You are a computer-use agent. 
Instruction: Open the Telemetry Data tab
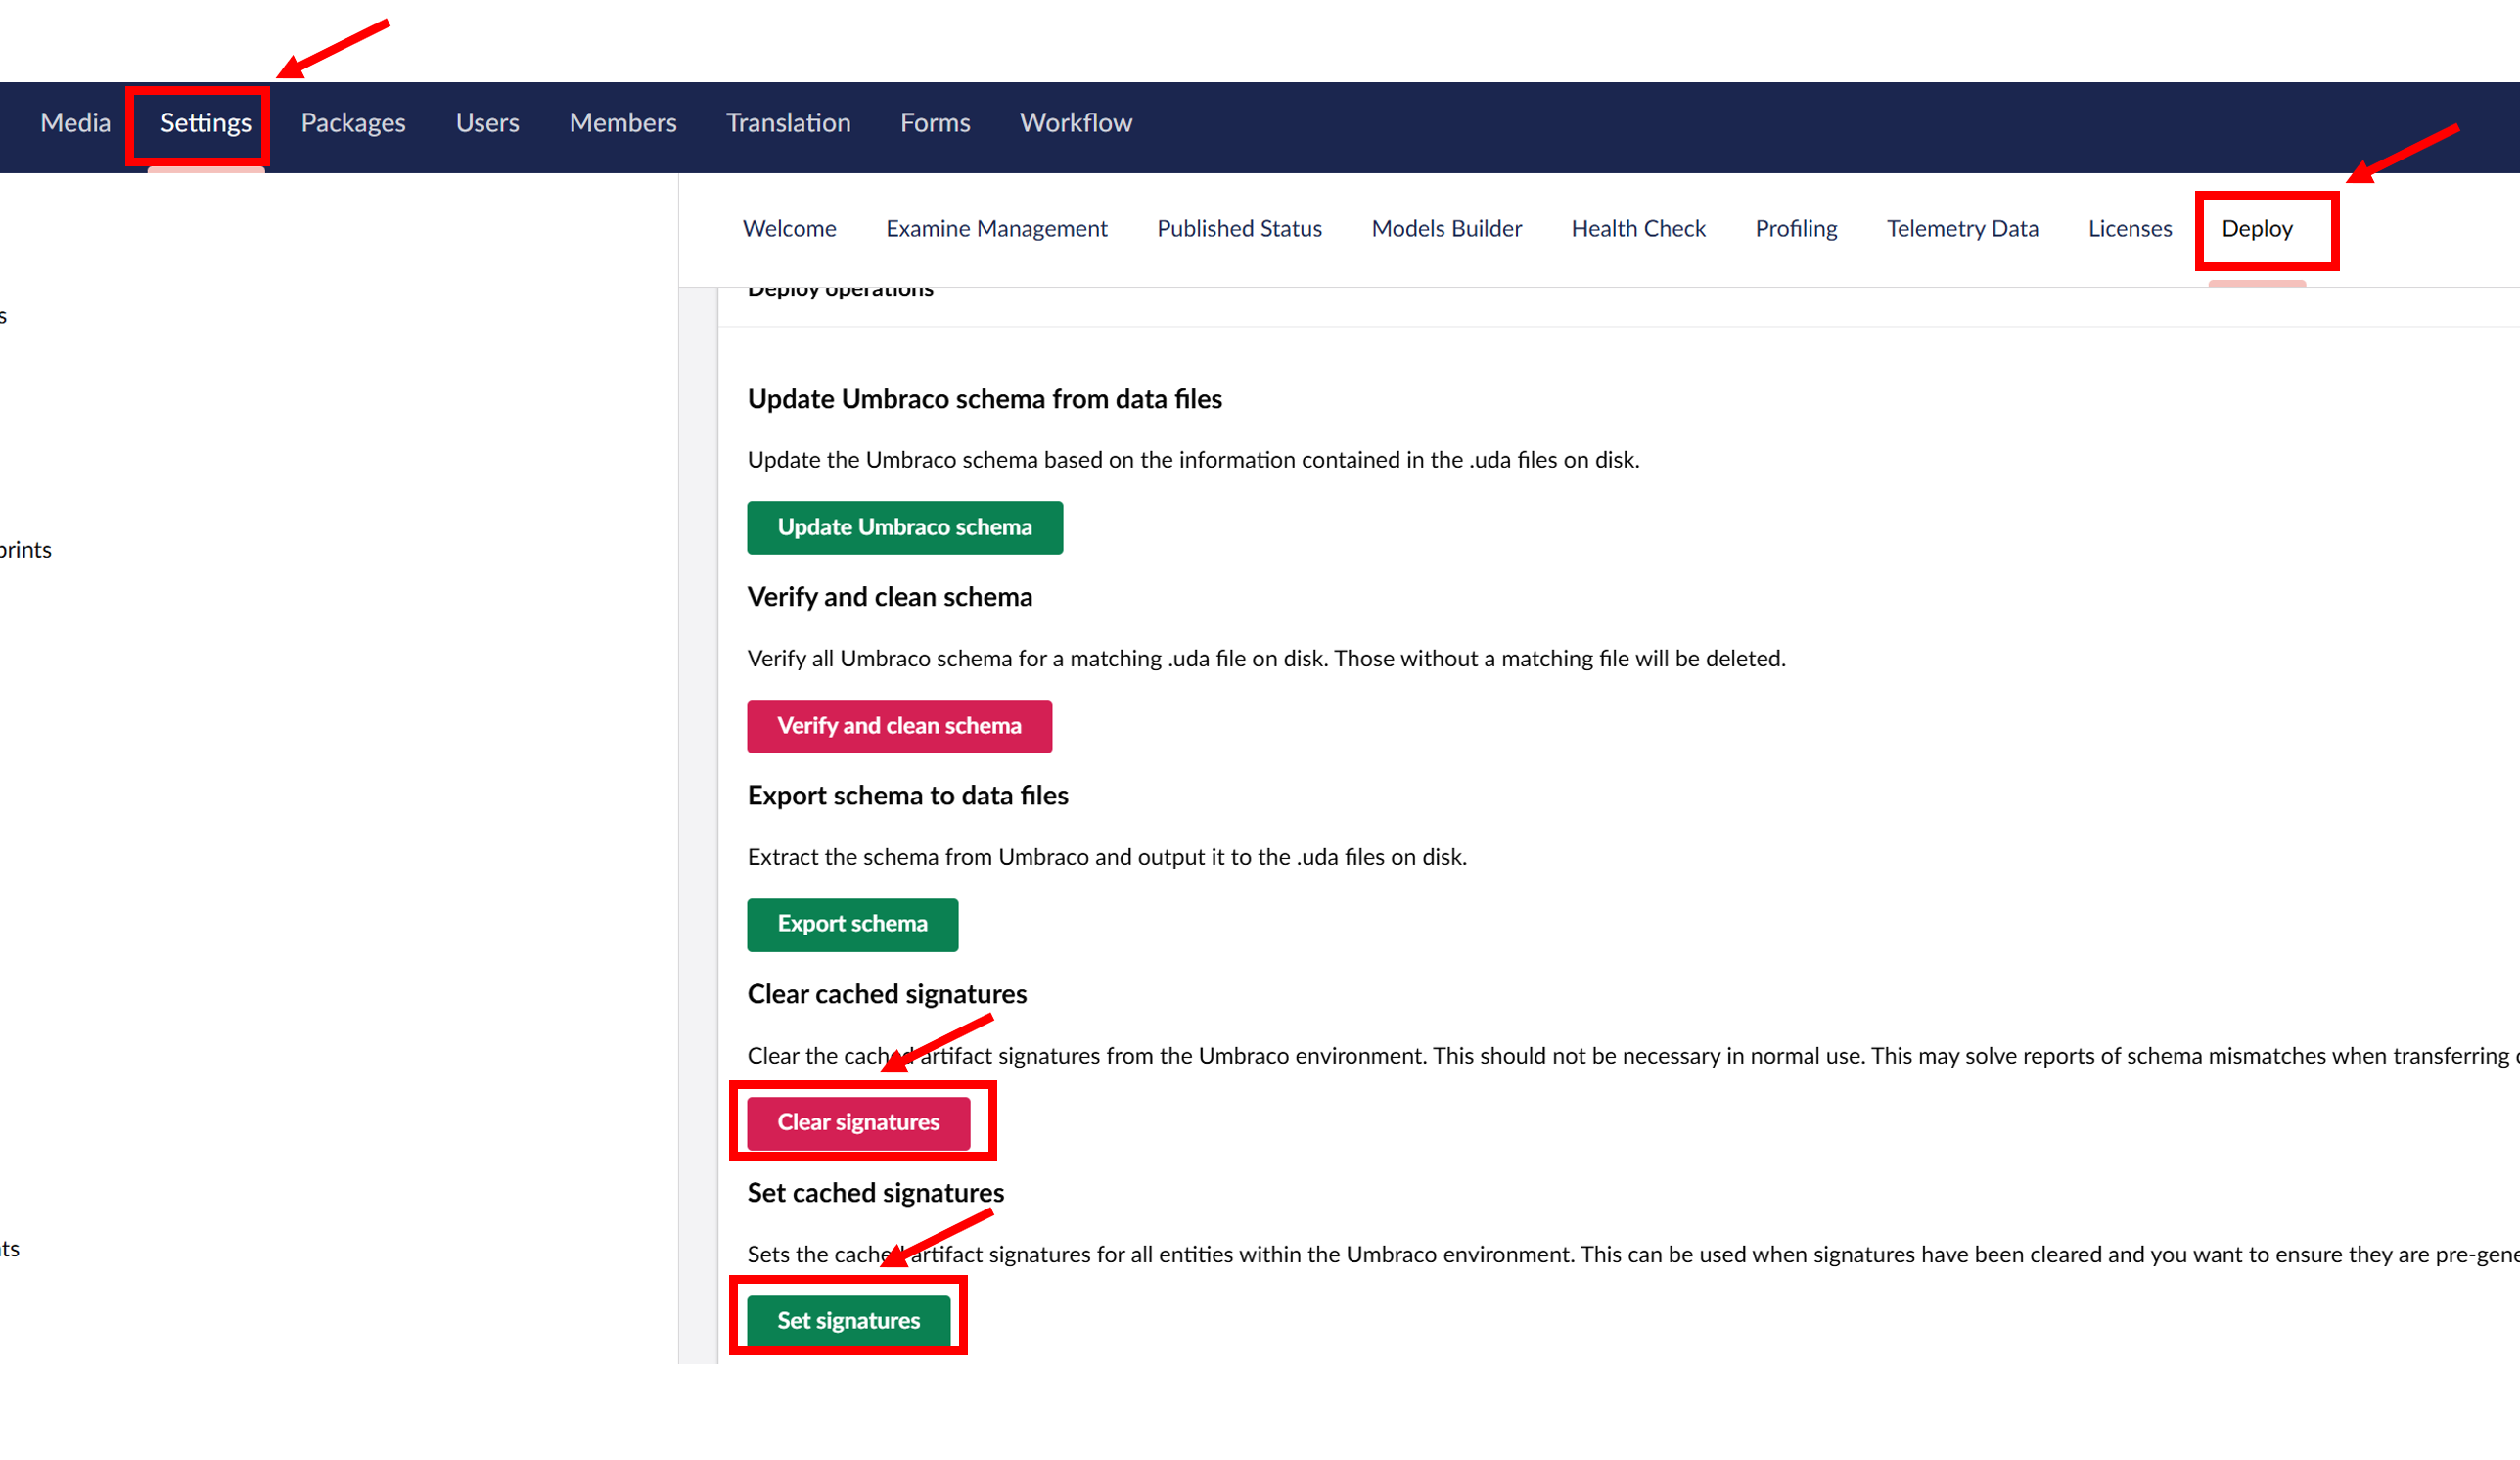coord(1962,229)
